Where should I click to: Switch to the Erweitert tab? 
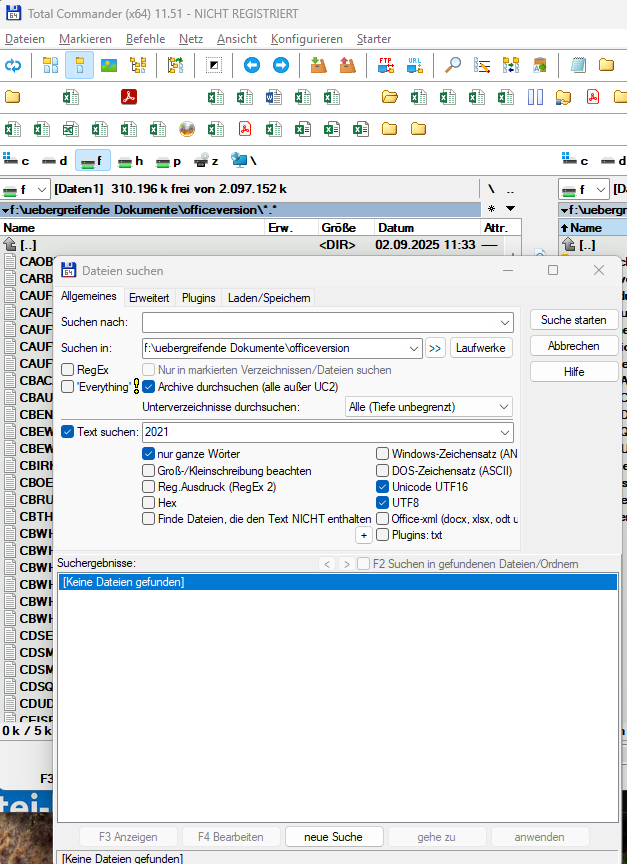tap(149, 298)
